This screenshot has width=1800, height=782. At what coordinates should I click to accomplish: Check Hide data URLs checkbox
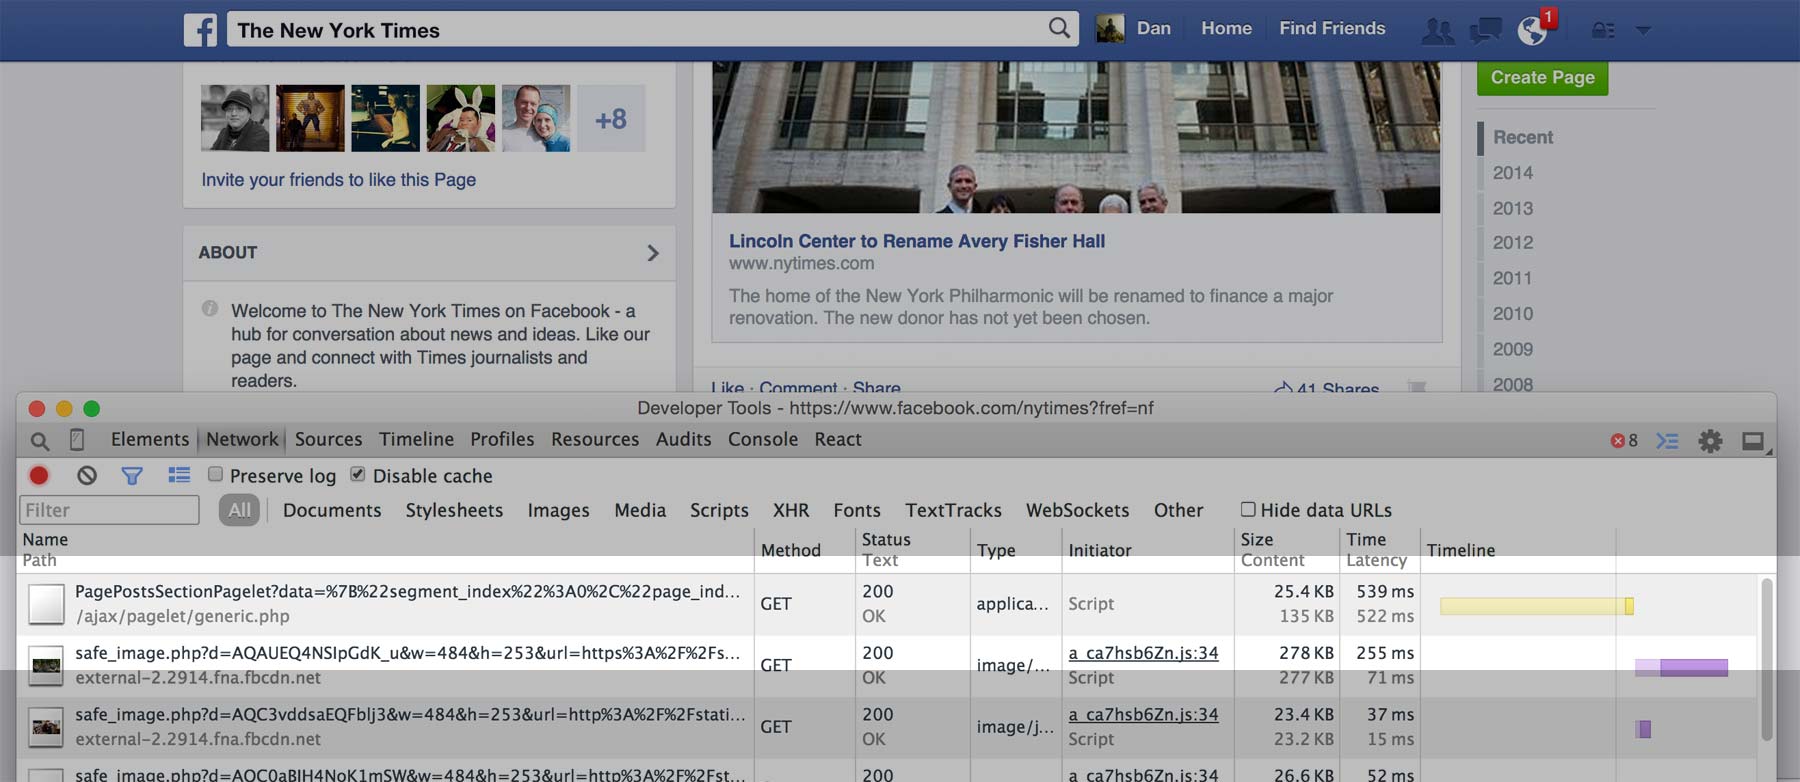coord(1248,509)
